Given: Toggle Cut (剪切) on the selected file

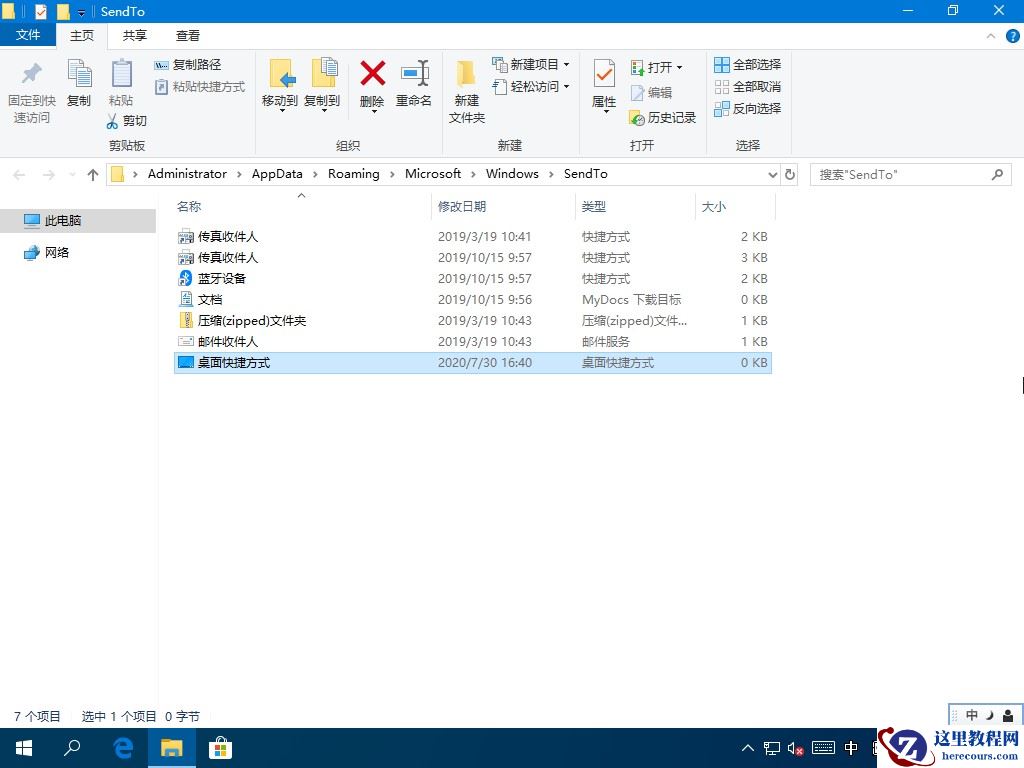Looking at the screenshot, I should click(x=127, y=120).
